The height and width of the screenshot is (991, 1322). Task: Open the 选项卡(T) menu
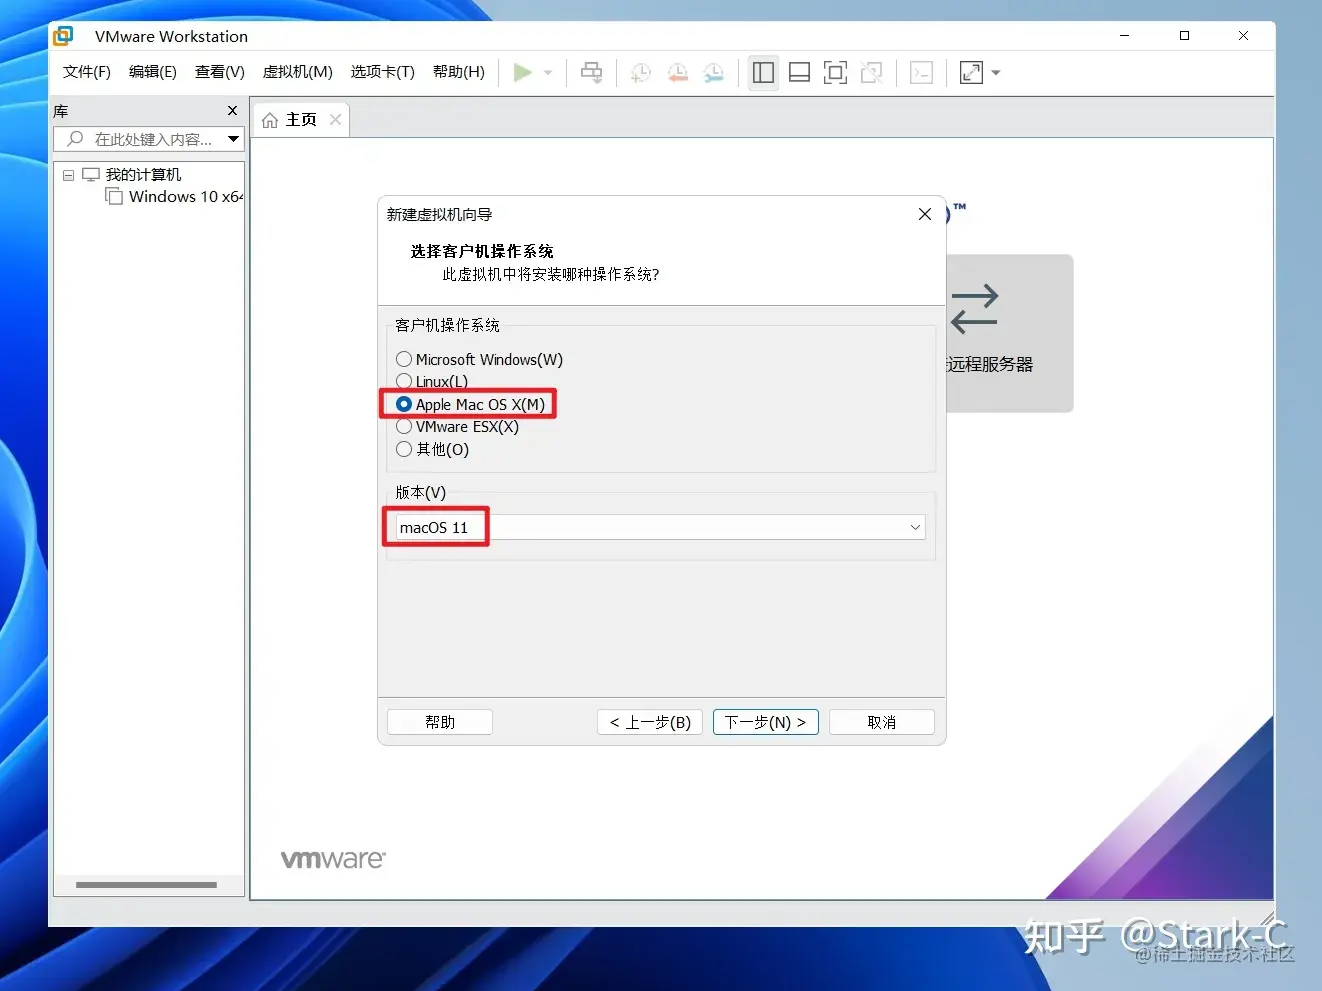tap(383, 72)
